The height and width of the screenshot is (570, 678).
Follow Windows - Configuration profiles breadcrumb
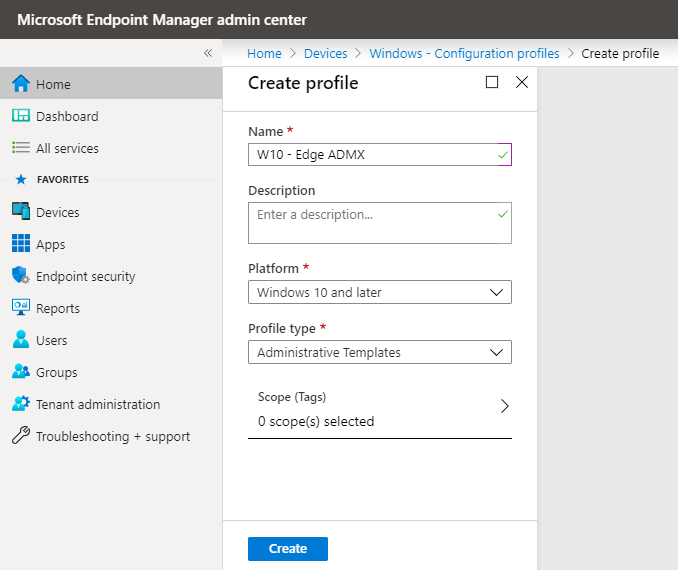[x=464, y=53]
